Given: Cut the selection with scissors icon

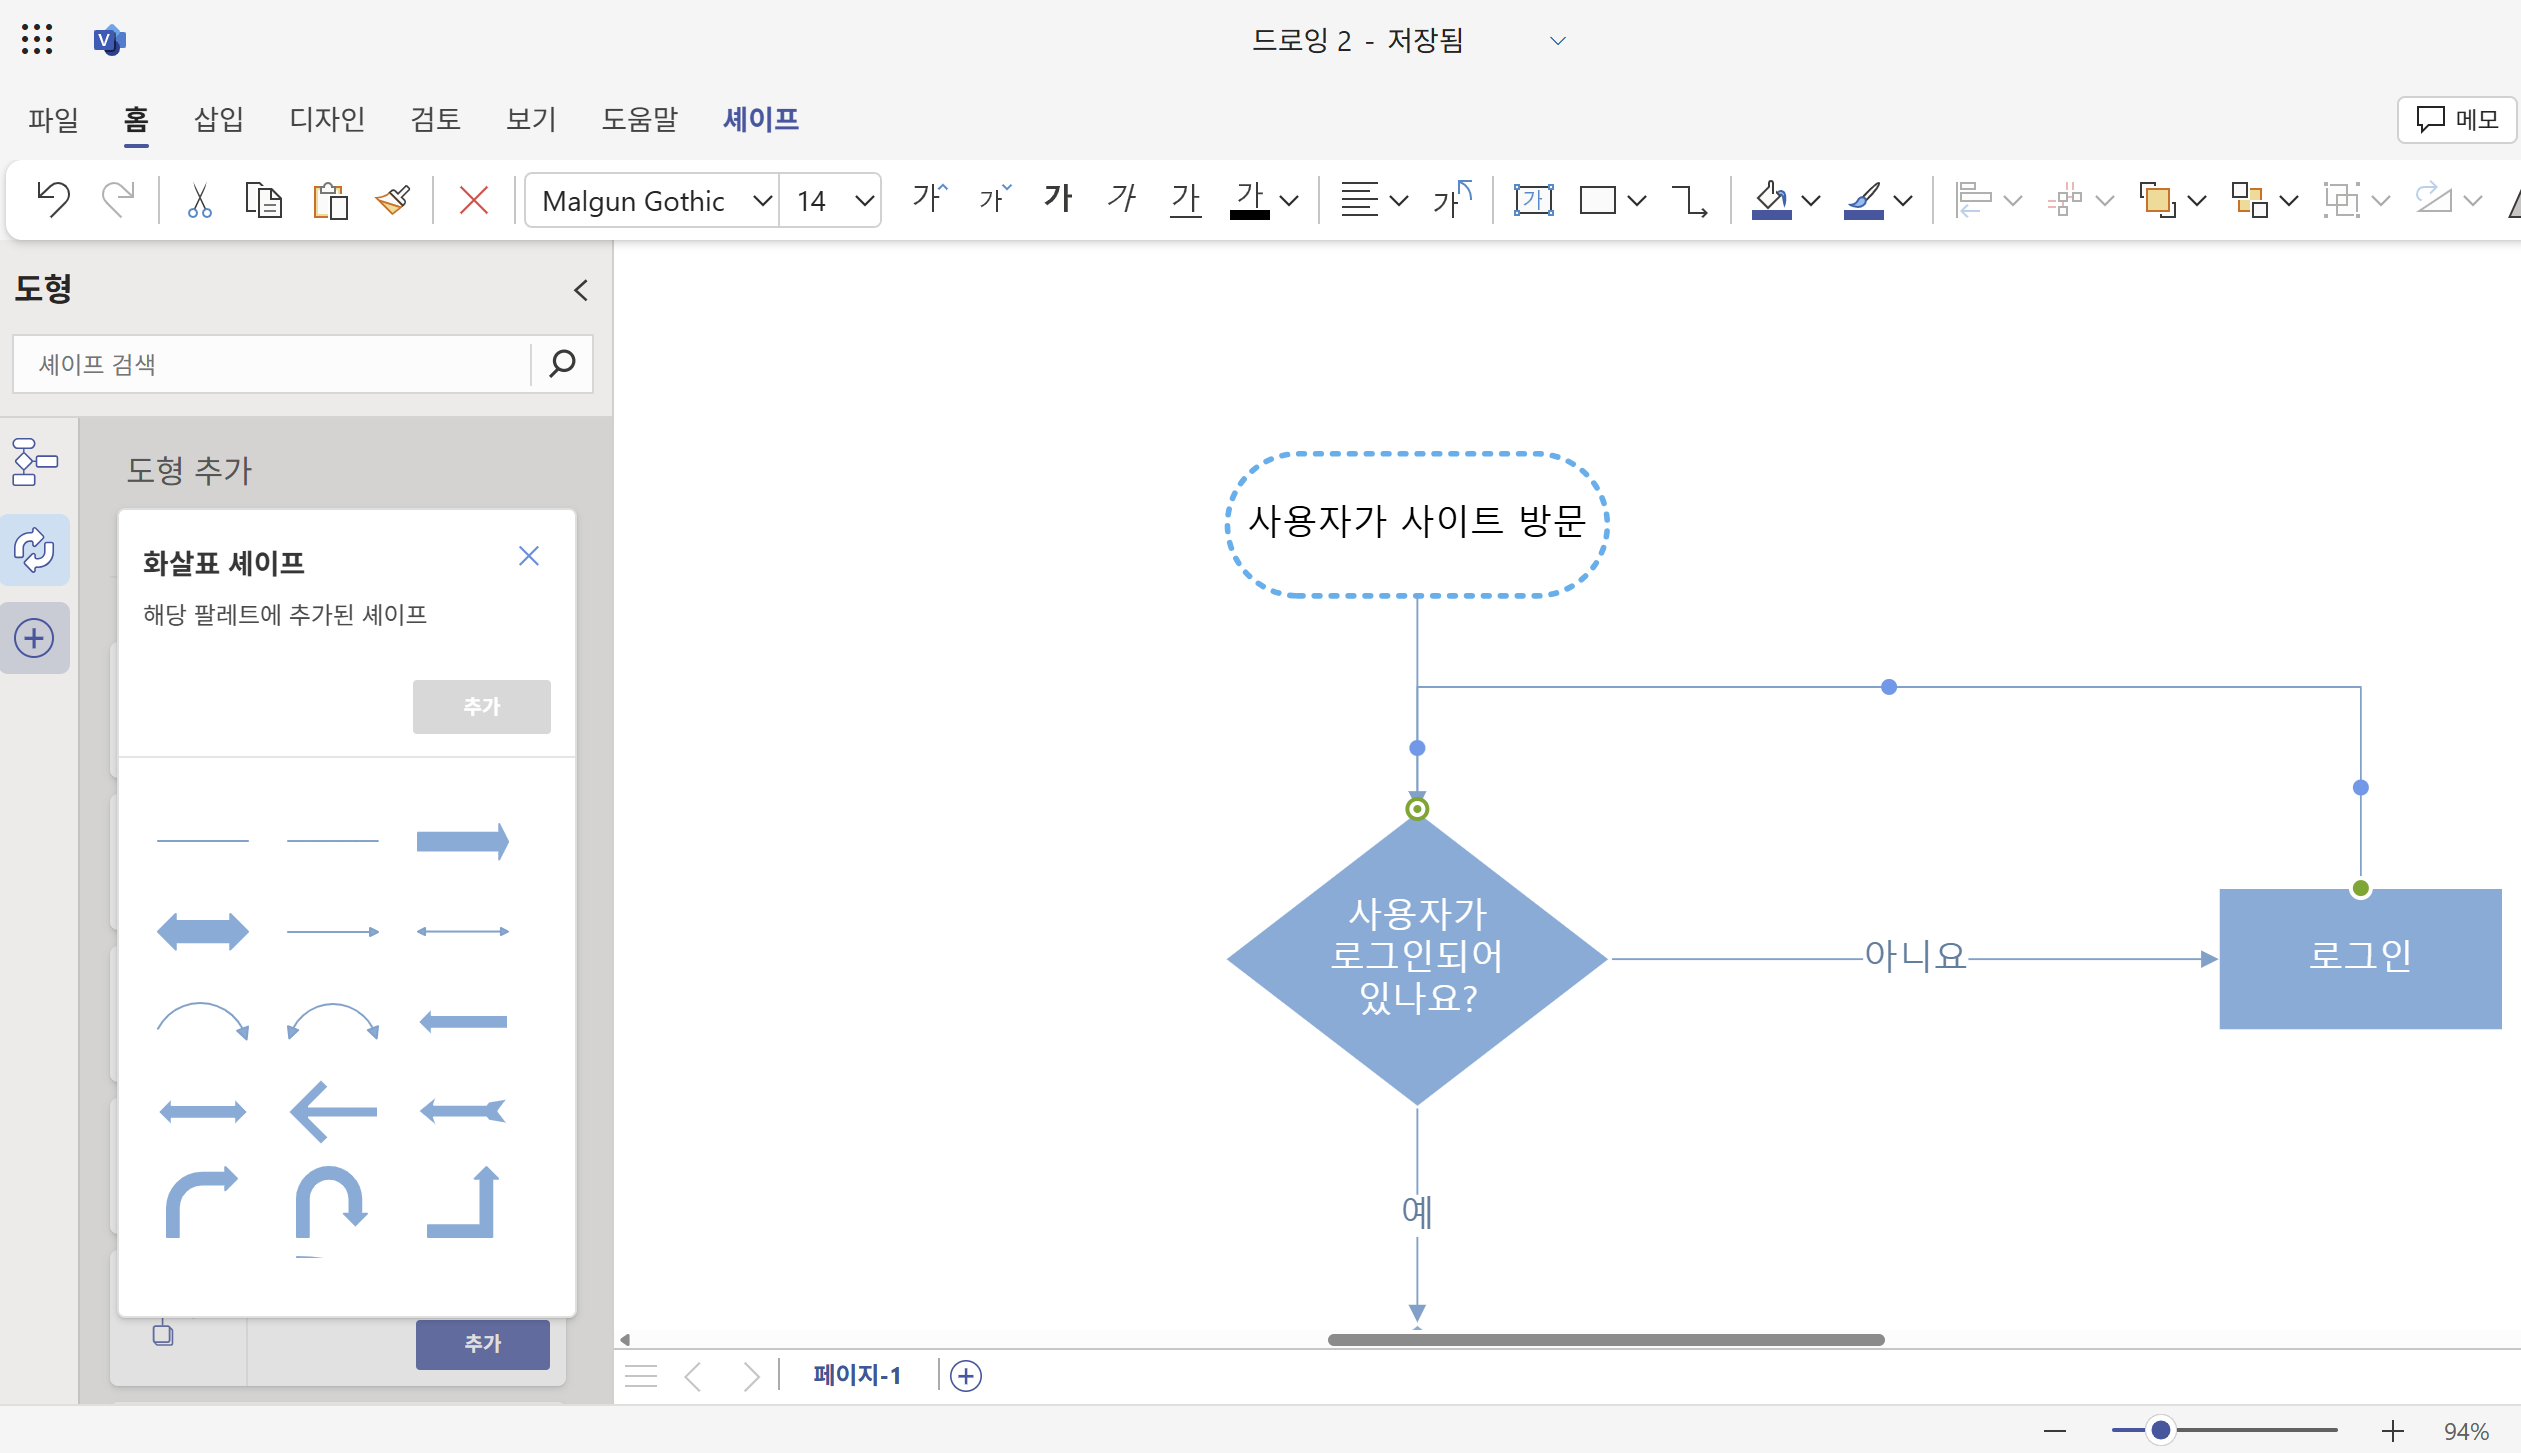Looking at the screenshot, I should coord(199,200).
